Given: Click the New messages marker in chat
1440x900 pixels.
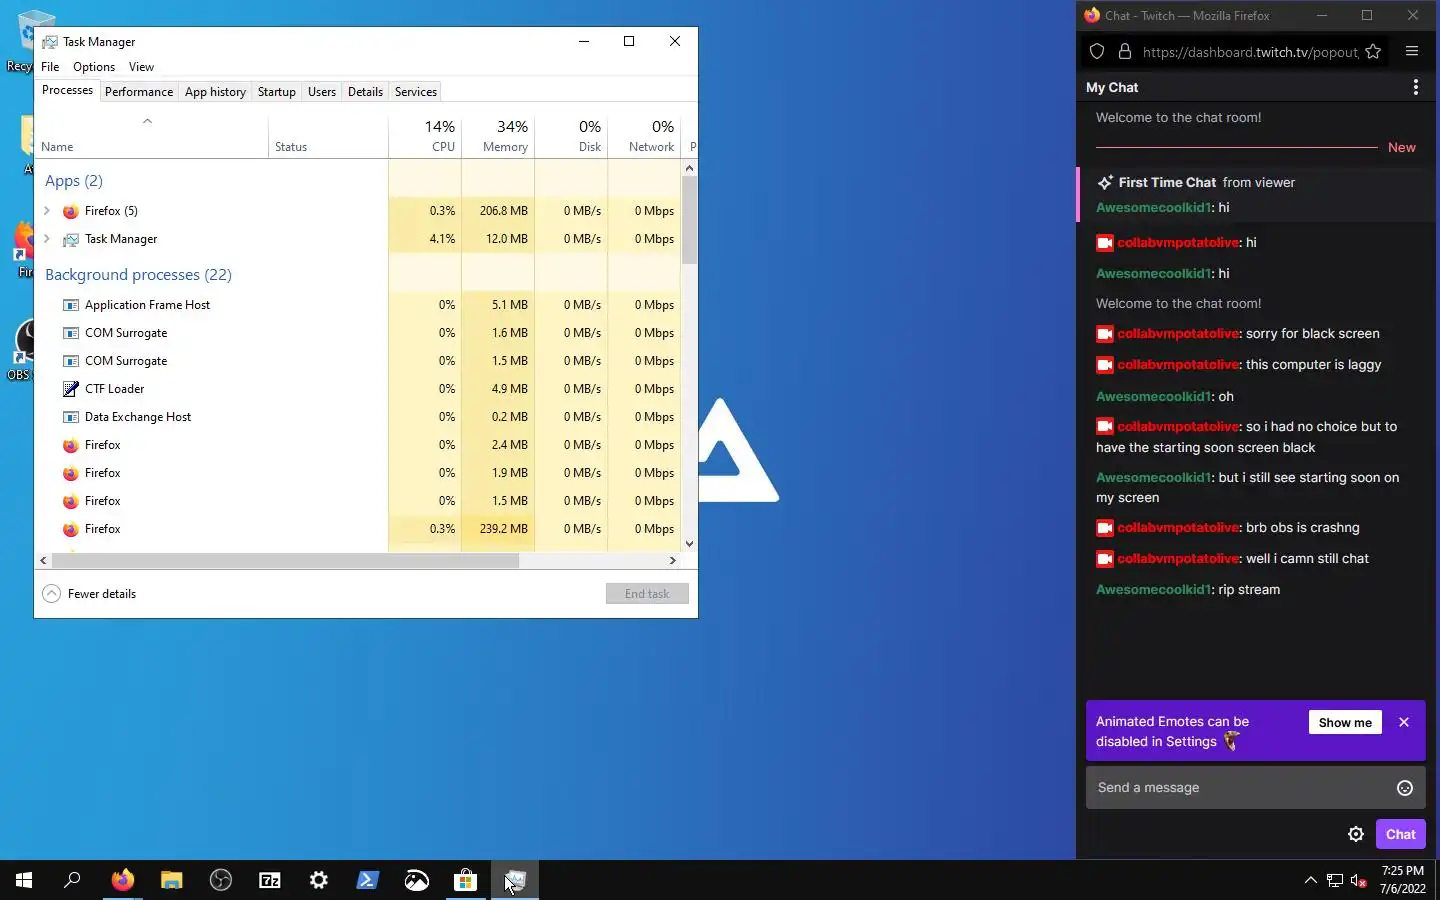Looking at the screenshot, I should (x=1401, y=147).
